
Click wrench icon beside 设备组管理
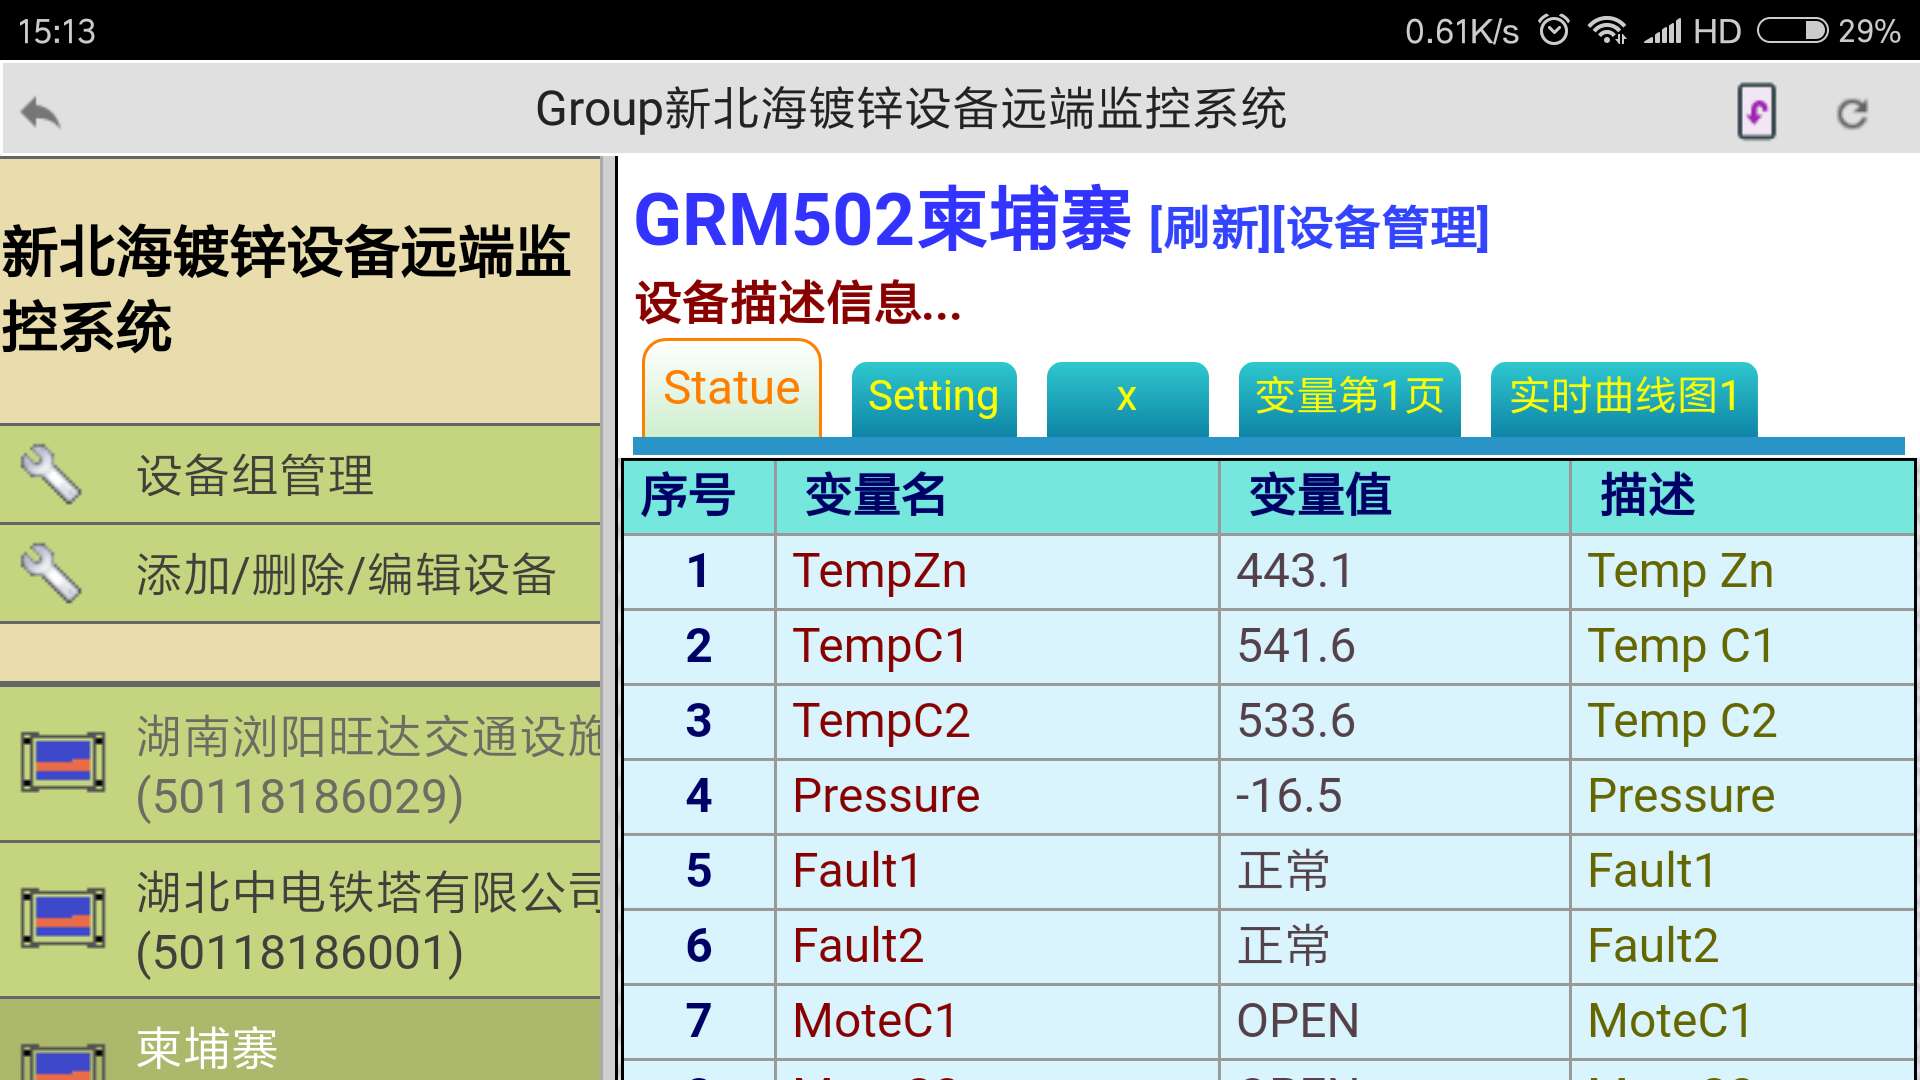point(51,474)
